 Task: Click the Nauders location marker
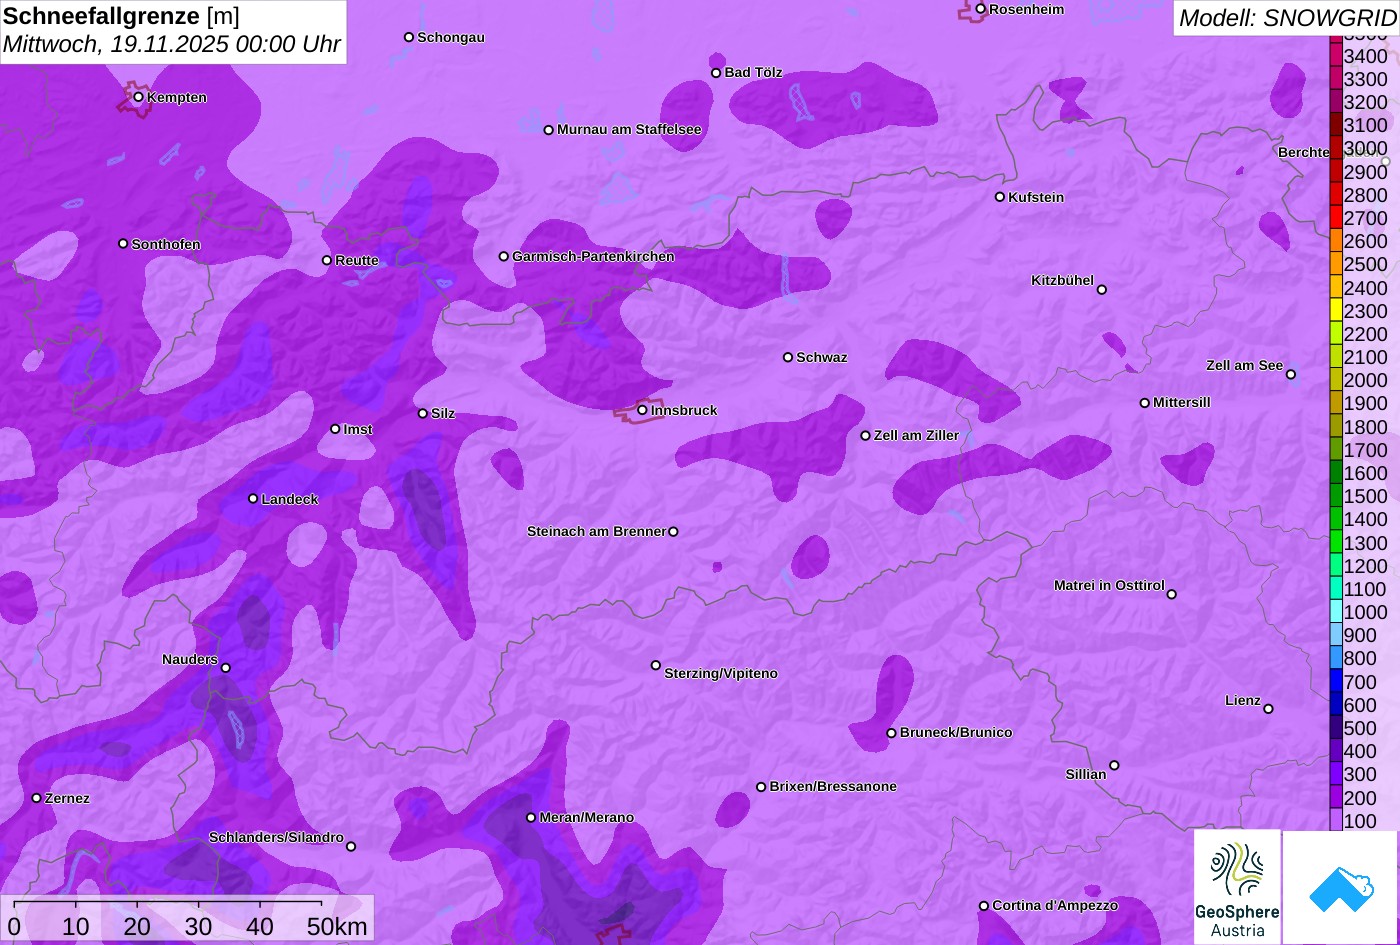point(226,668)
